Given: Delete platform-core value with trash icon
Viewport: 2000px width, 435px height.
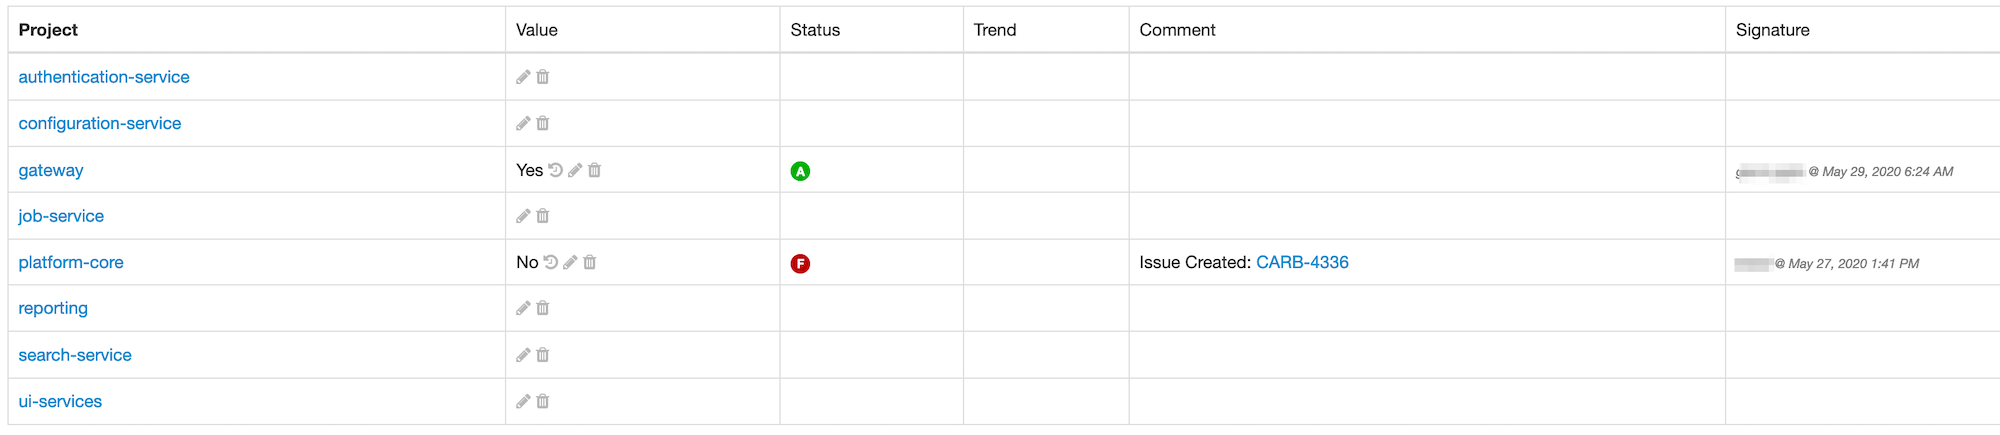Looking at the screenshot, I should 590,262.
